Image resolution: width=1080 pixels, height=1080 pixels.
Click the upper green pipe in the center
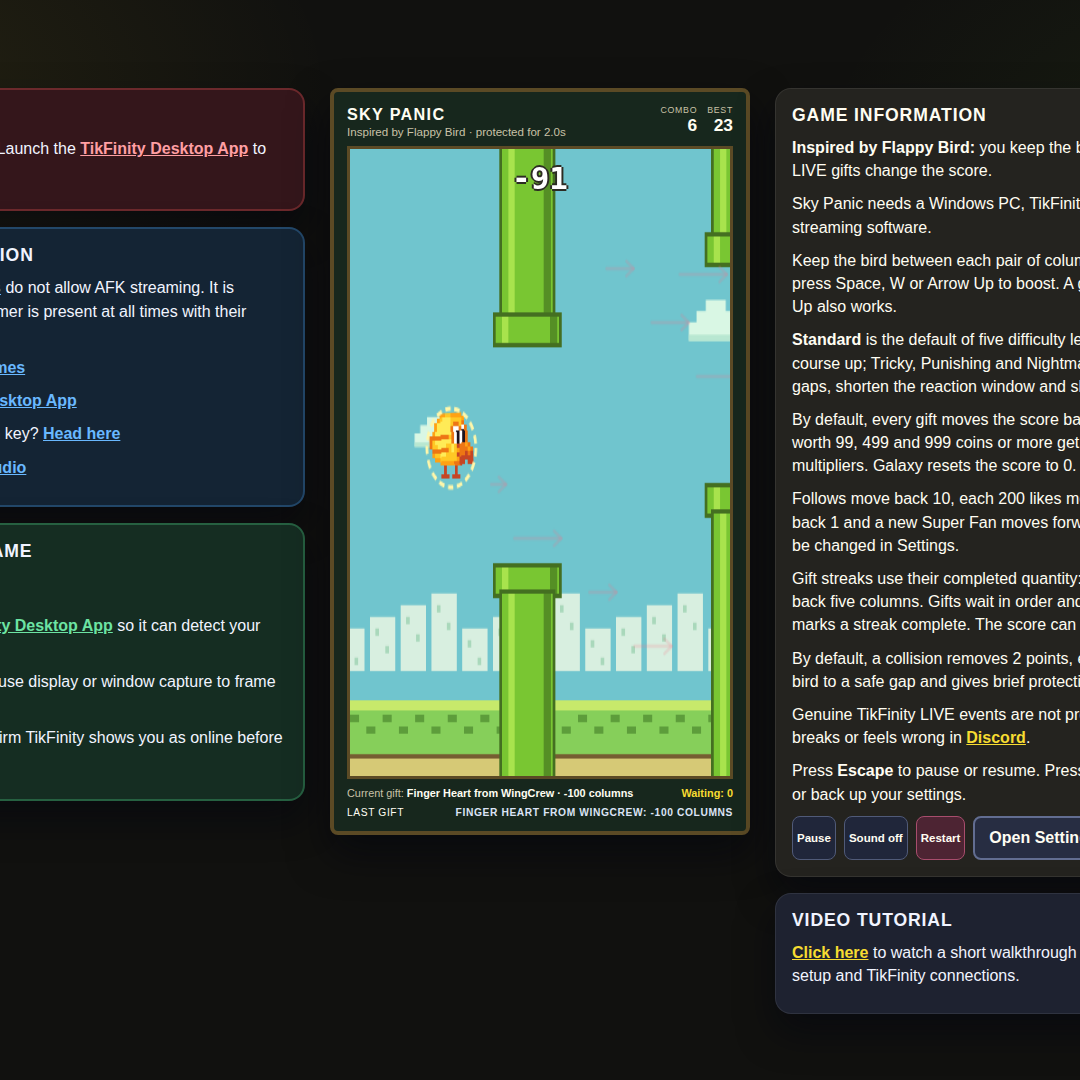point(527,248)
